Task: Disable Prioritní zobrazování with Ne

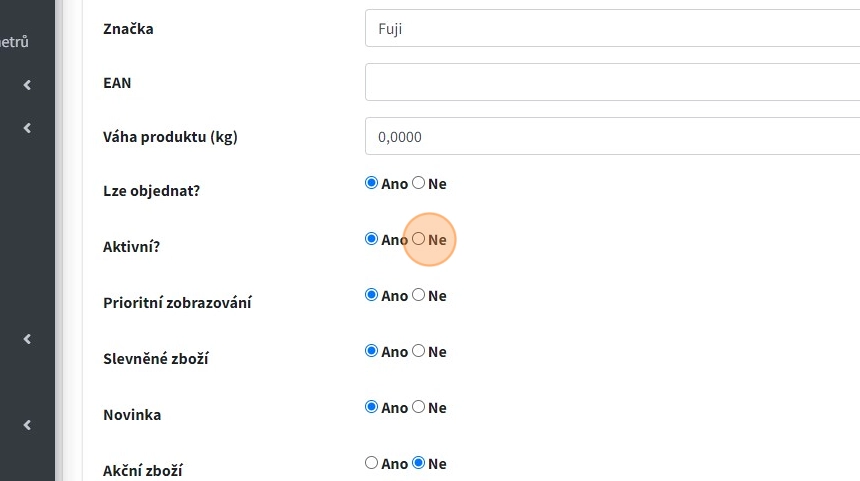Action: coord(419,295)
